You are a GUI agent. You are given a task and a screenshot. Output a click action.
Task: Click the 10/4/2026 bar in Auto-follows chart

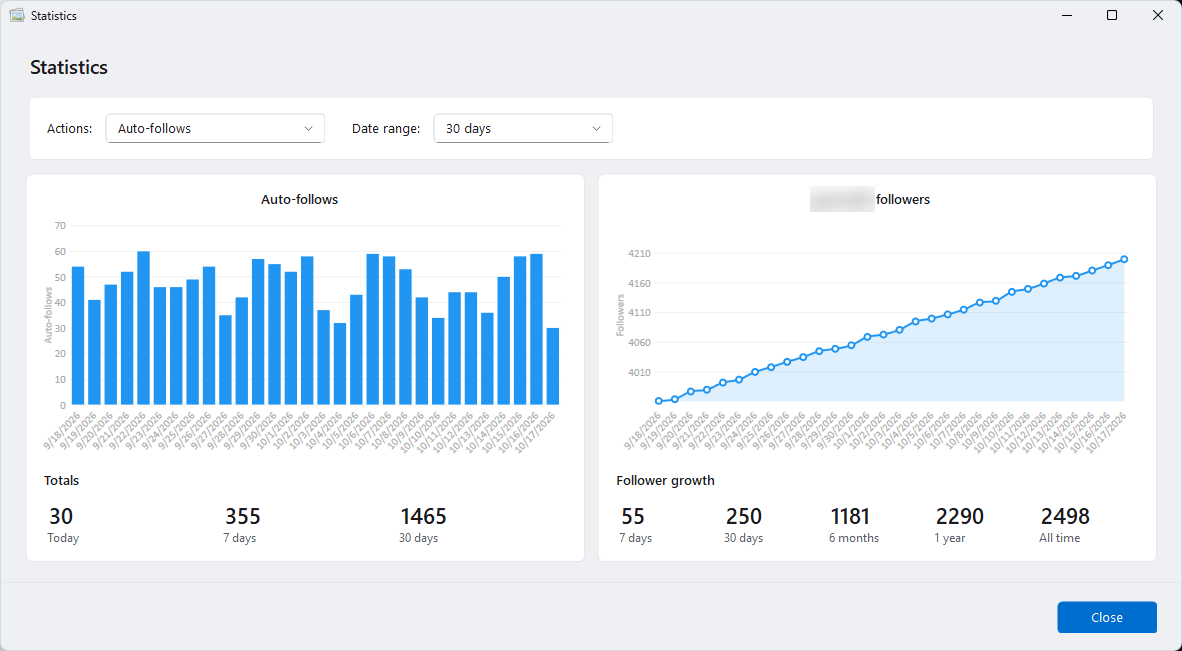[340, 364]
